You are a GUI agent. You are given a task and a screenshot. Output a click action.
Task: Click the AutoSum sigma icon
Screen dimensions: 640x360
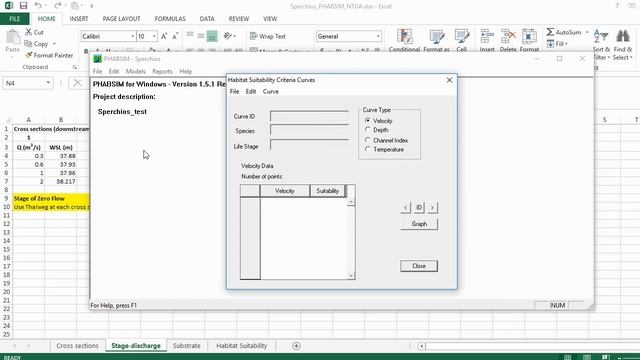(550, 32)
